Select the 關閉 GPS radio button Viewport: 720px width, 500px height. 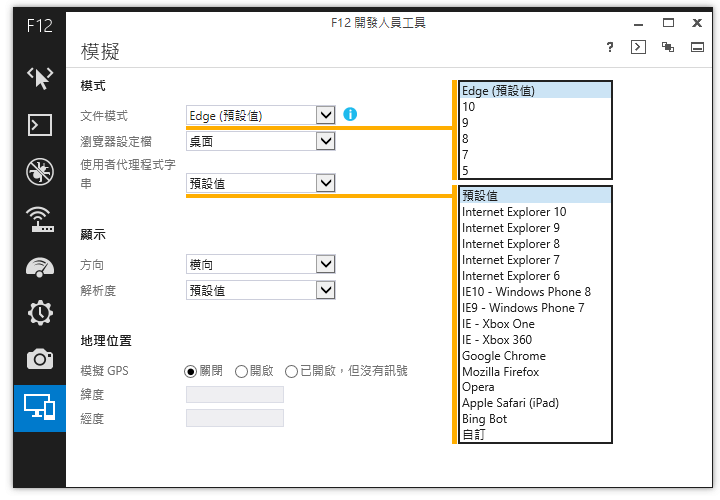pos(191,371)
